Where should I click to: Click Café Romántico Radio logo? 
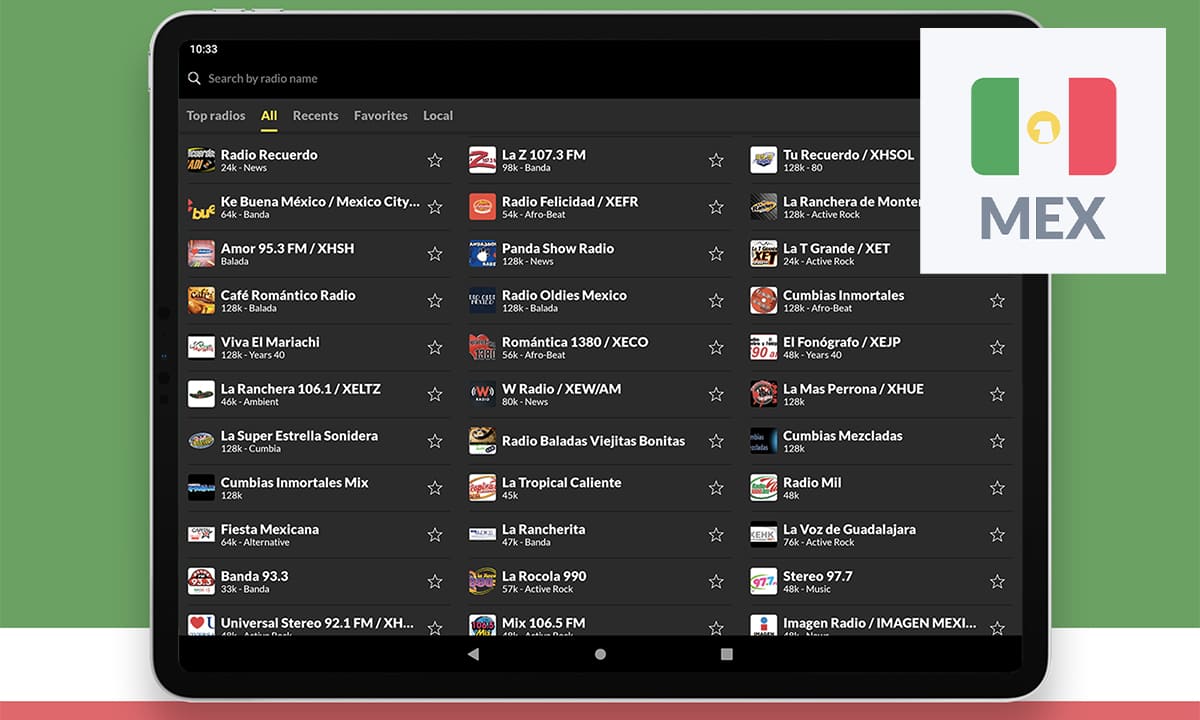tap(201, 300)
